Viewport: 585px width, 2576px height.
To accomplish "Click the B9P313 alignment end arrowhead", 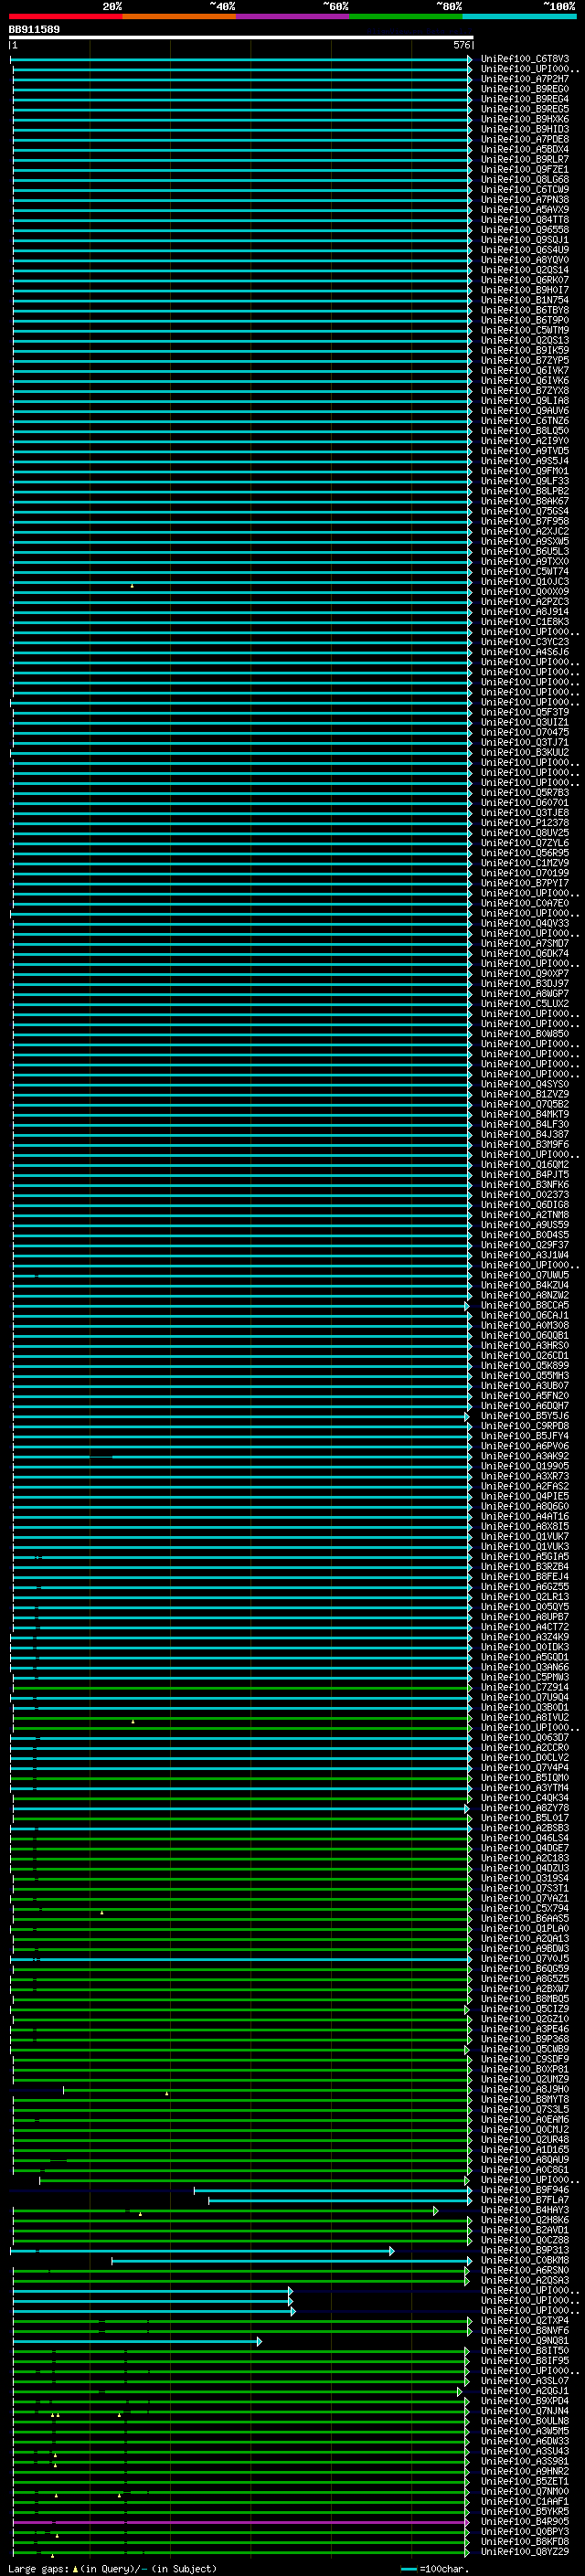I will point(392,2251).
